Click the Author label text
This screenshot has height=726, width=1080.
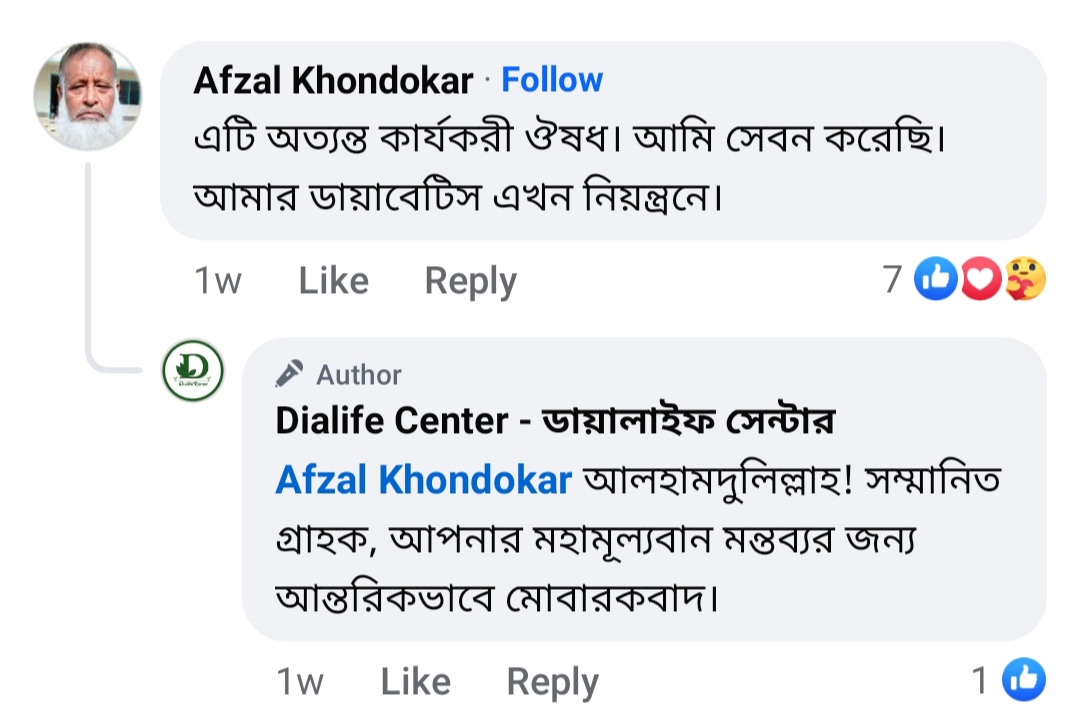pos(359,375)
